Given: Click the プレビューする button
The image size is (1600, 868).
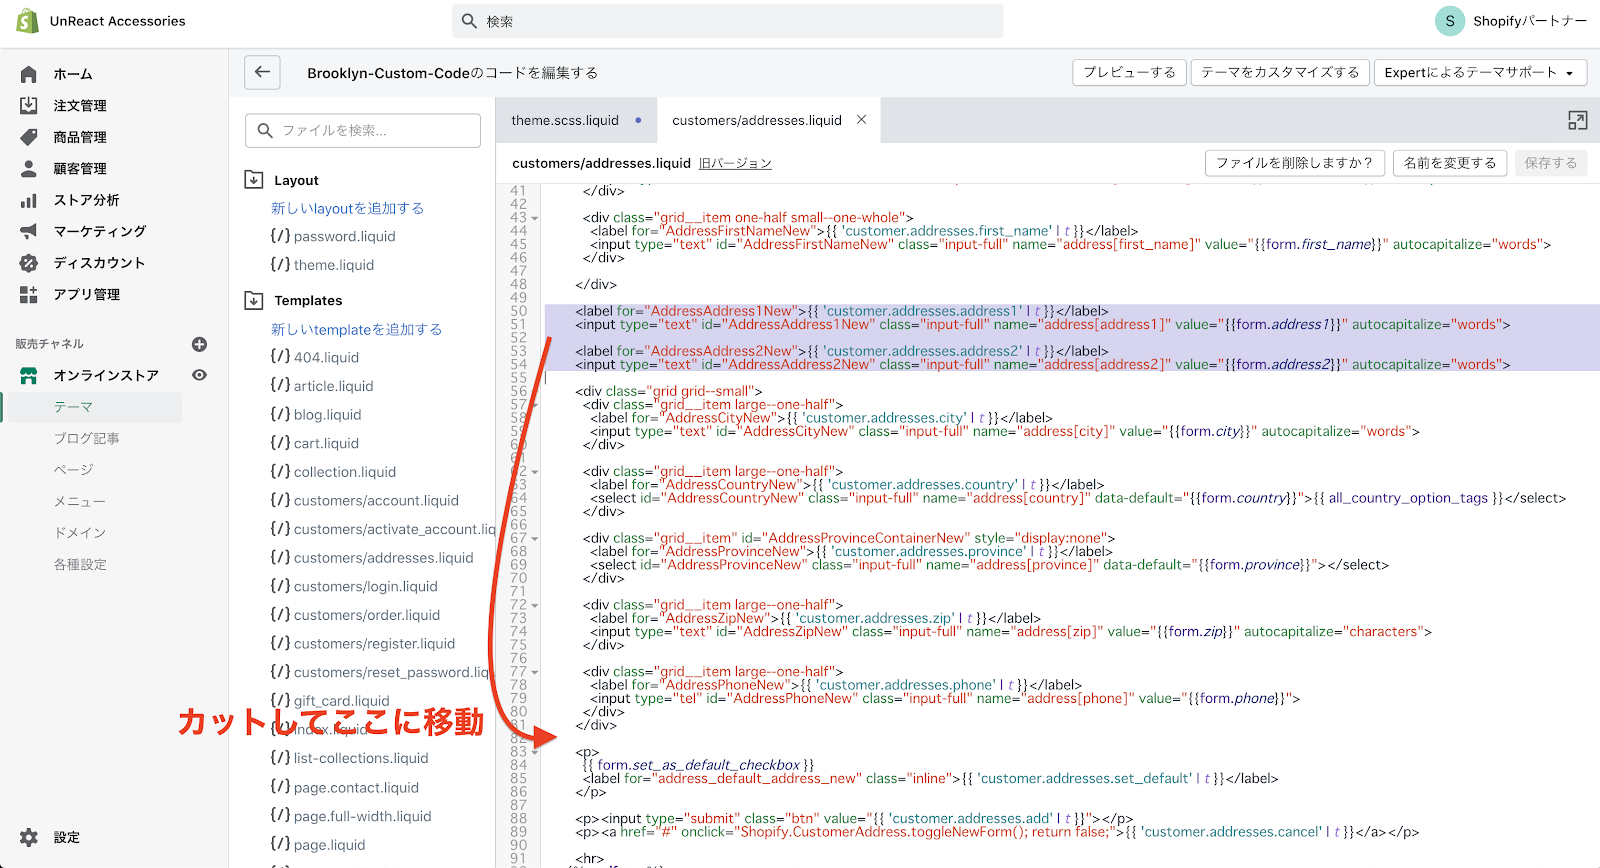Looking at the screenshot, I should pyautogui.click(x=1129, y=72).
